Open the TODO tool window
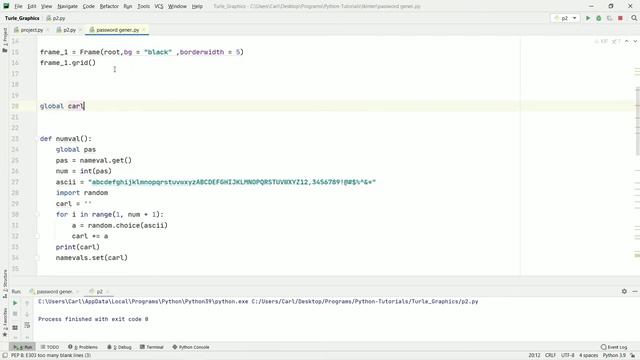Screen dimensions: 640x360 tap(50, 347)
